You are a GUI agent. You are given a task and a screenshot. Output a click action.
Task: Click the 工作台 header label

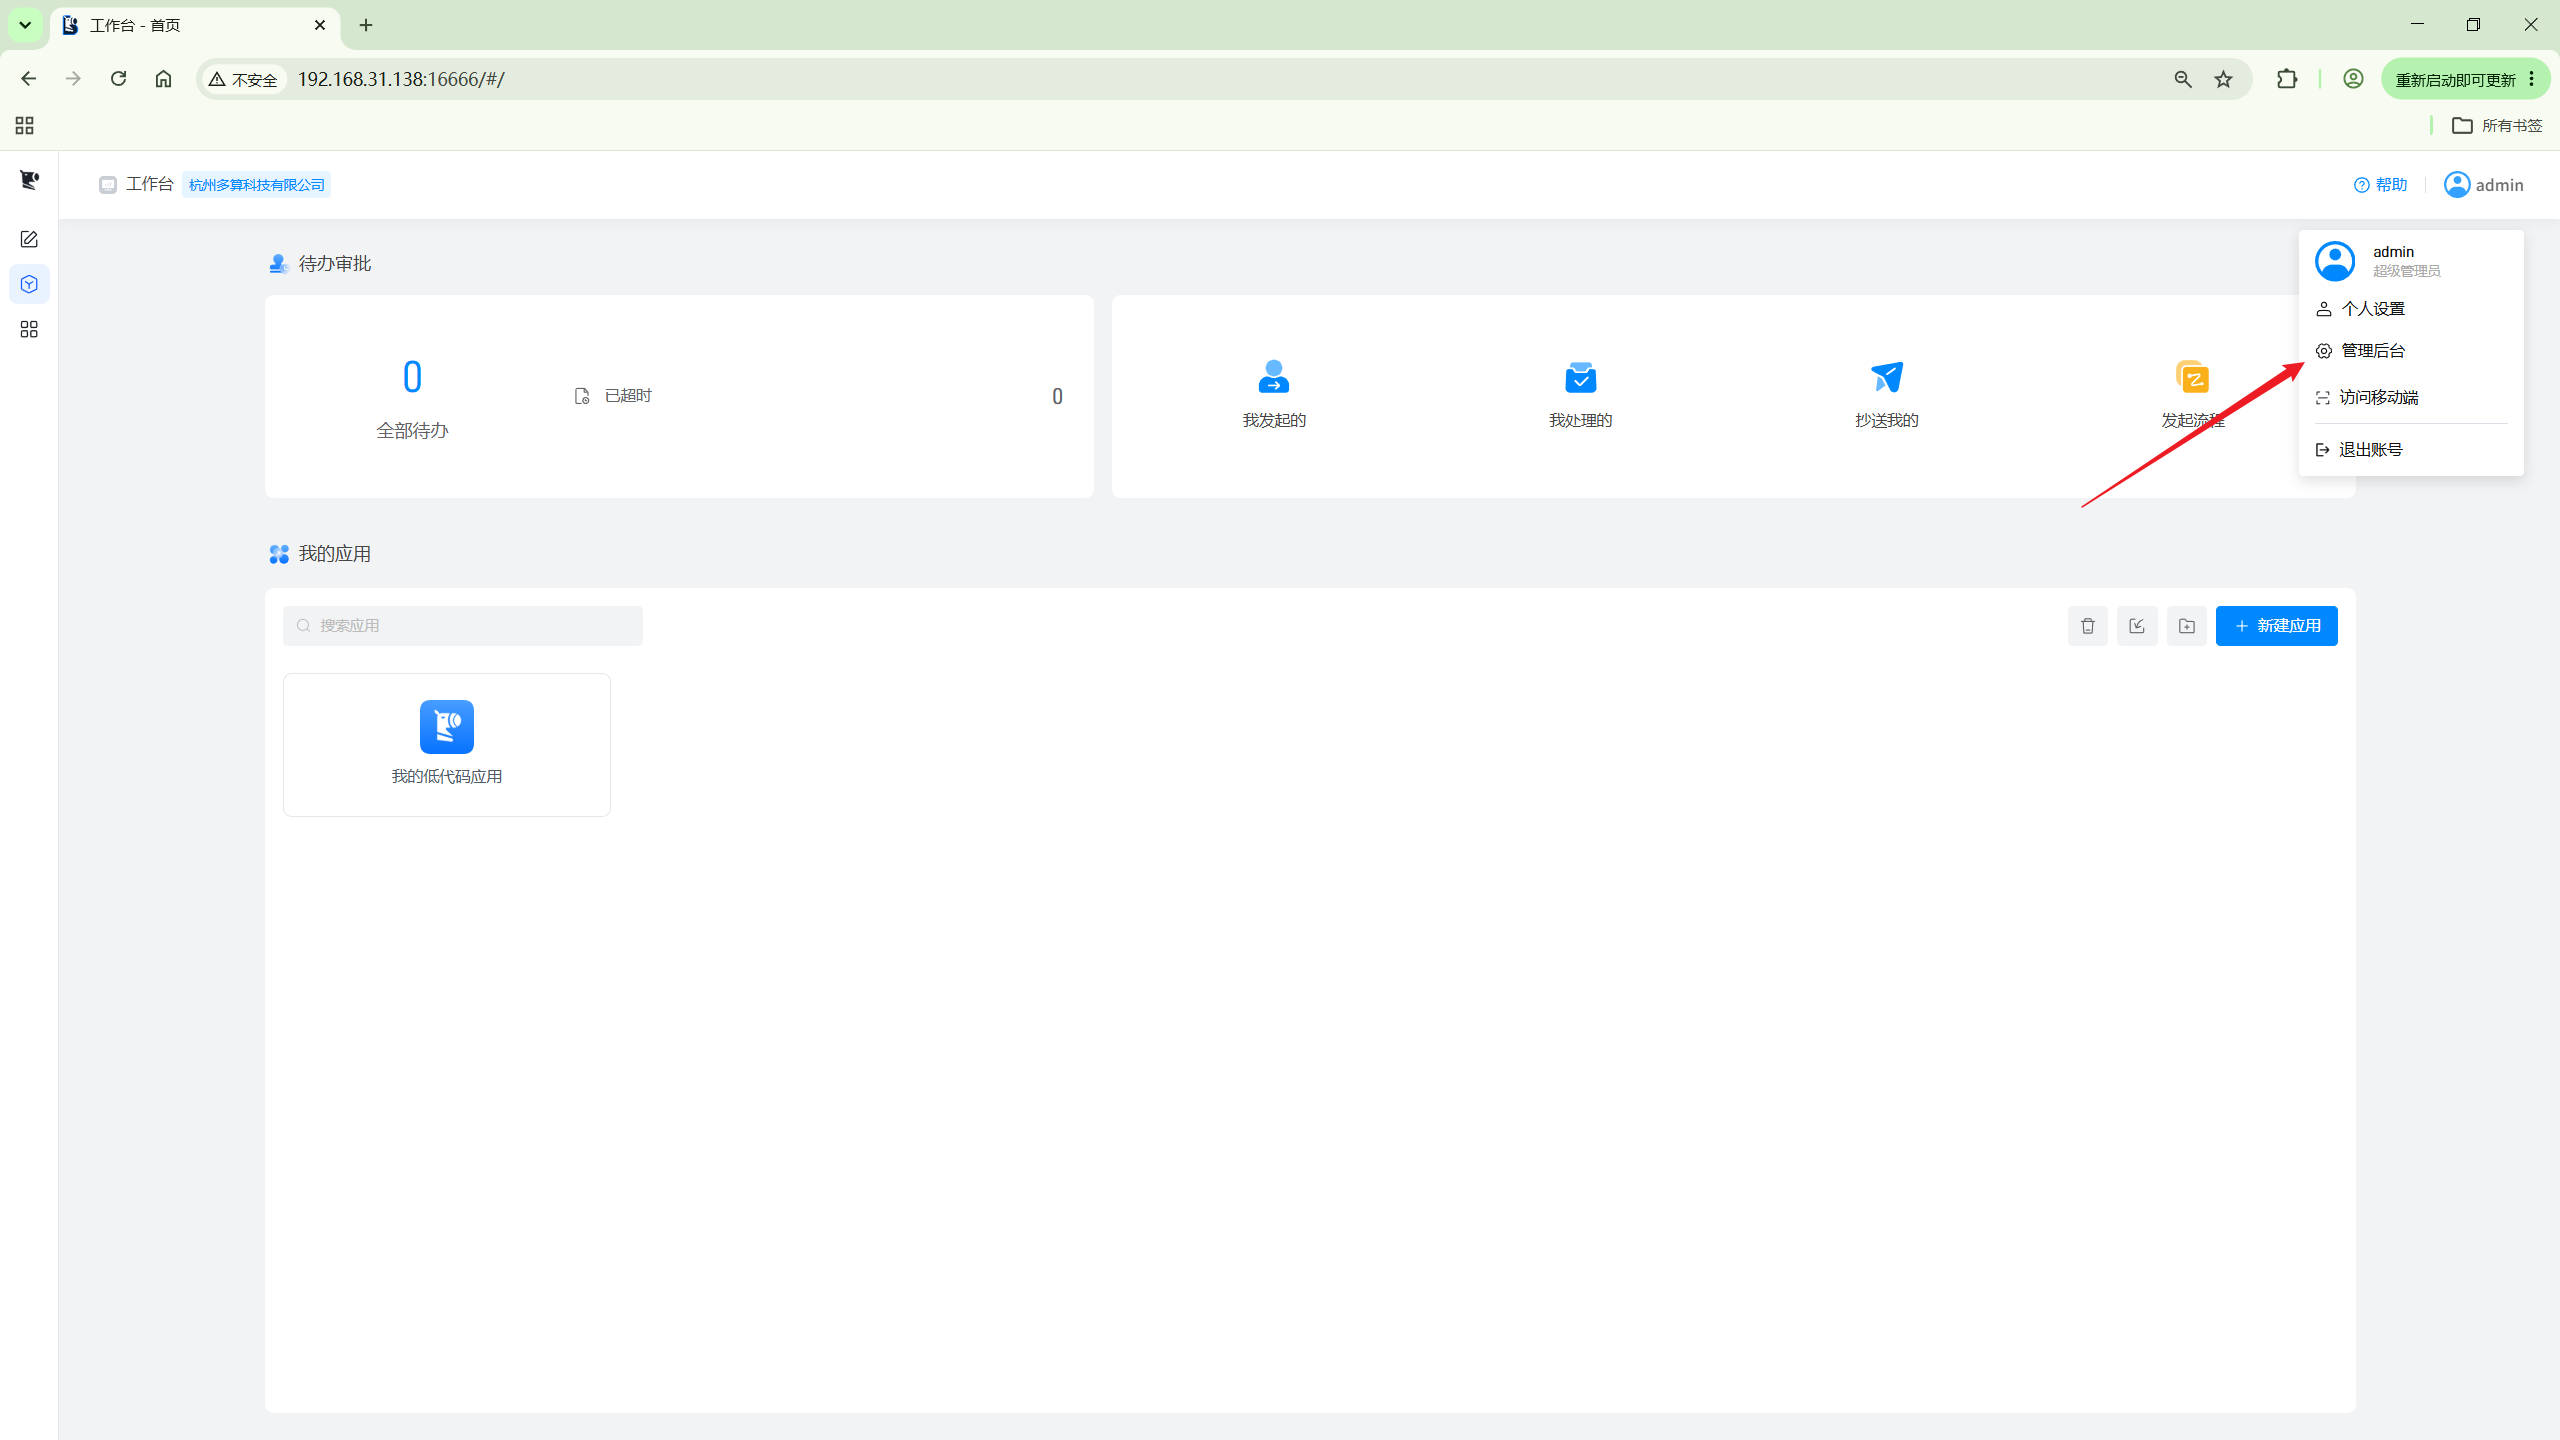[150, 185]
